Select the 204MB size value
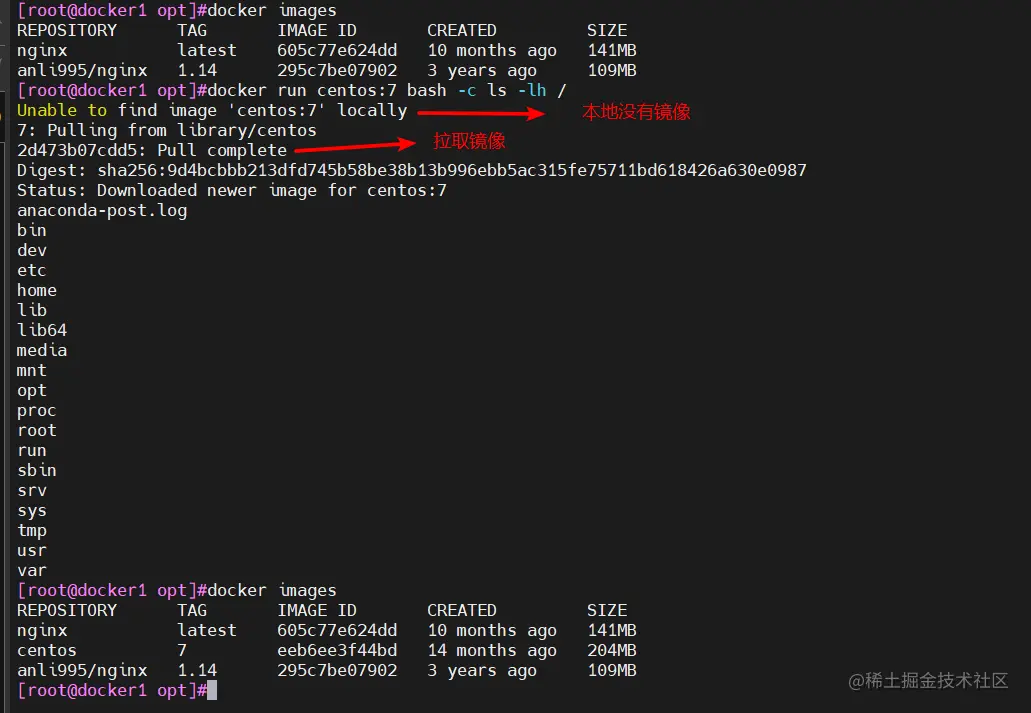The width and height of the screenshot is (1031, 713). pyautogui.click(x=611, y=651)
